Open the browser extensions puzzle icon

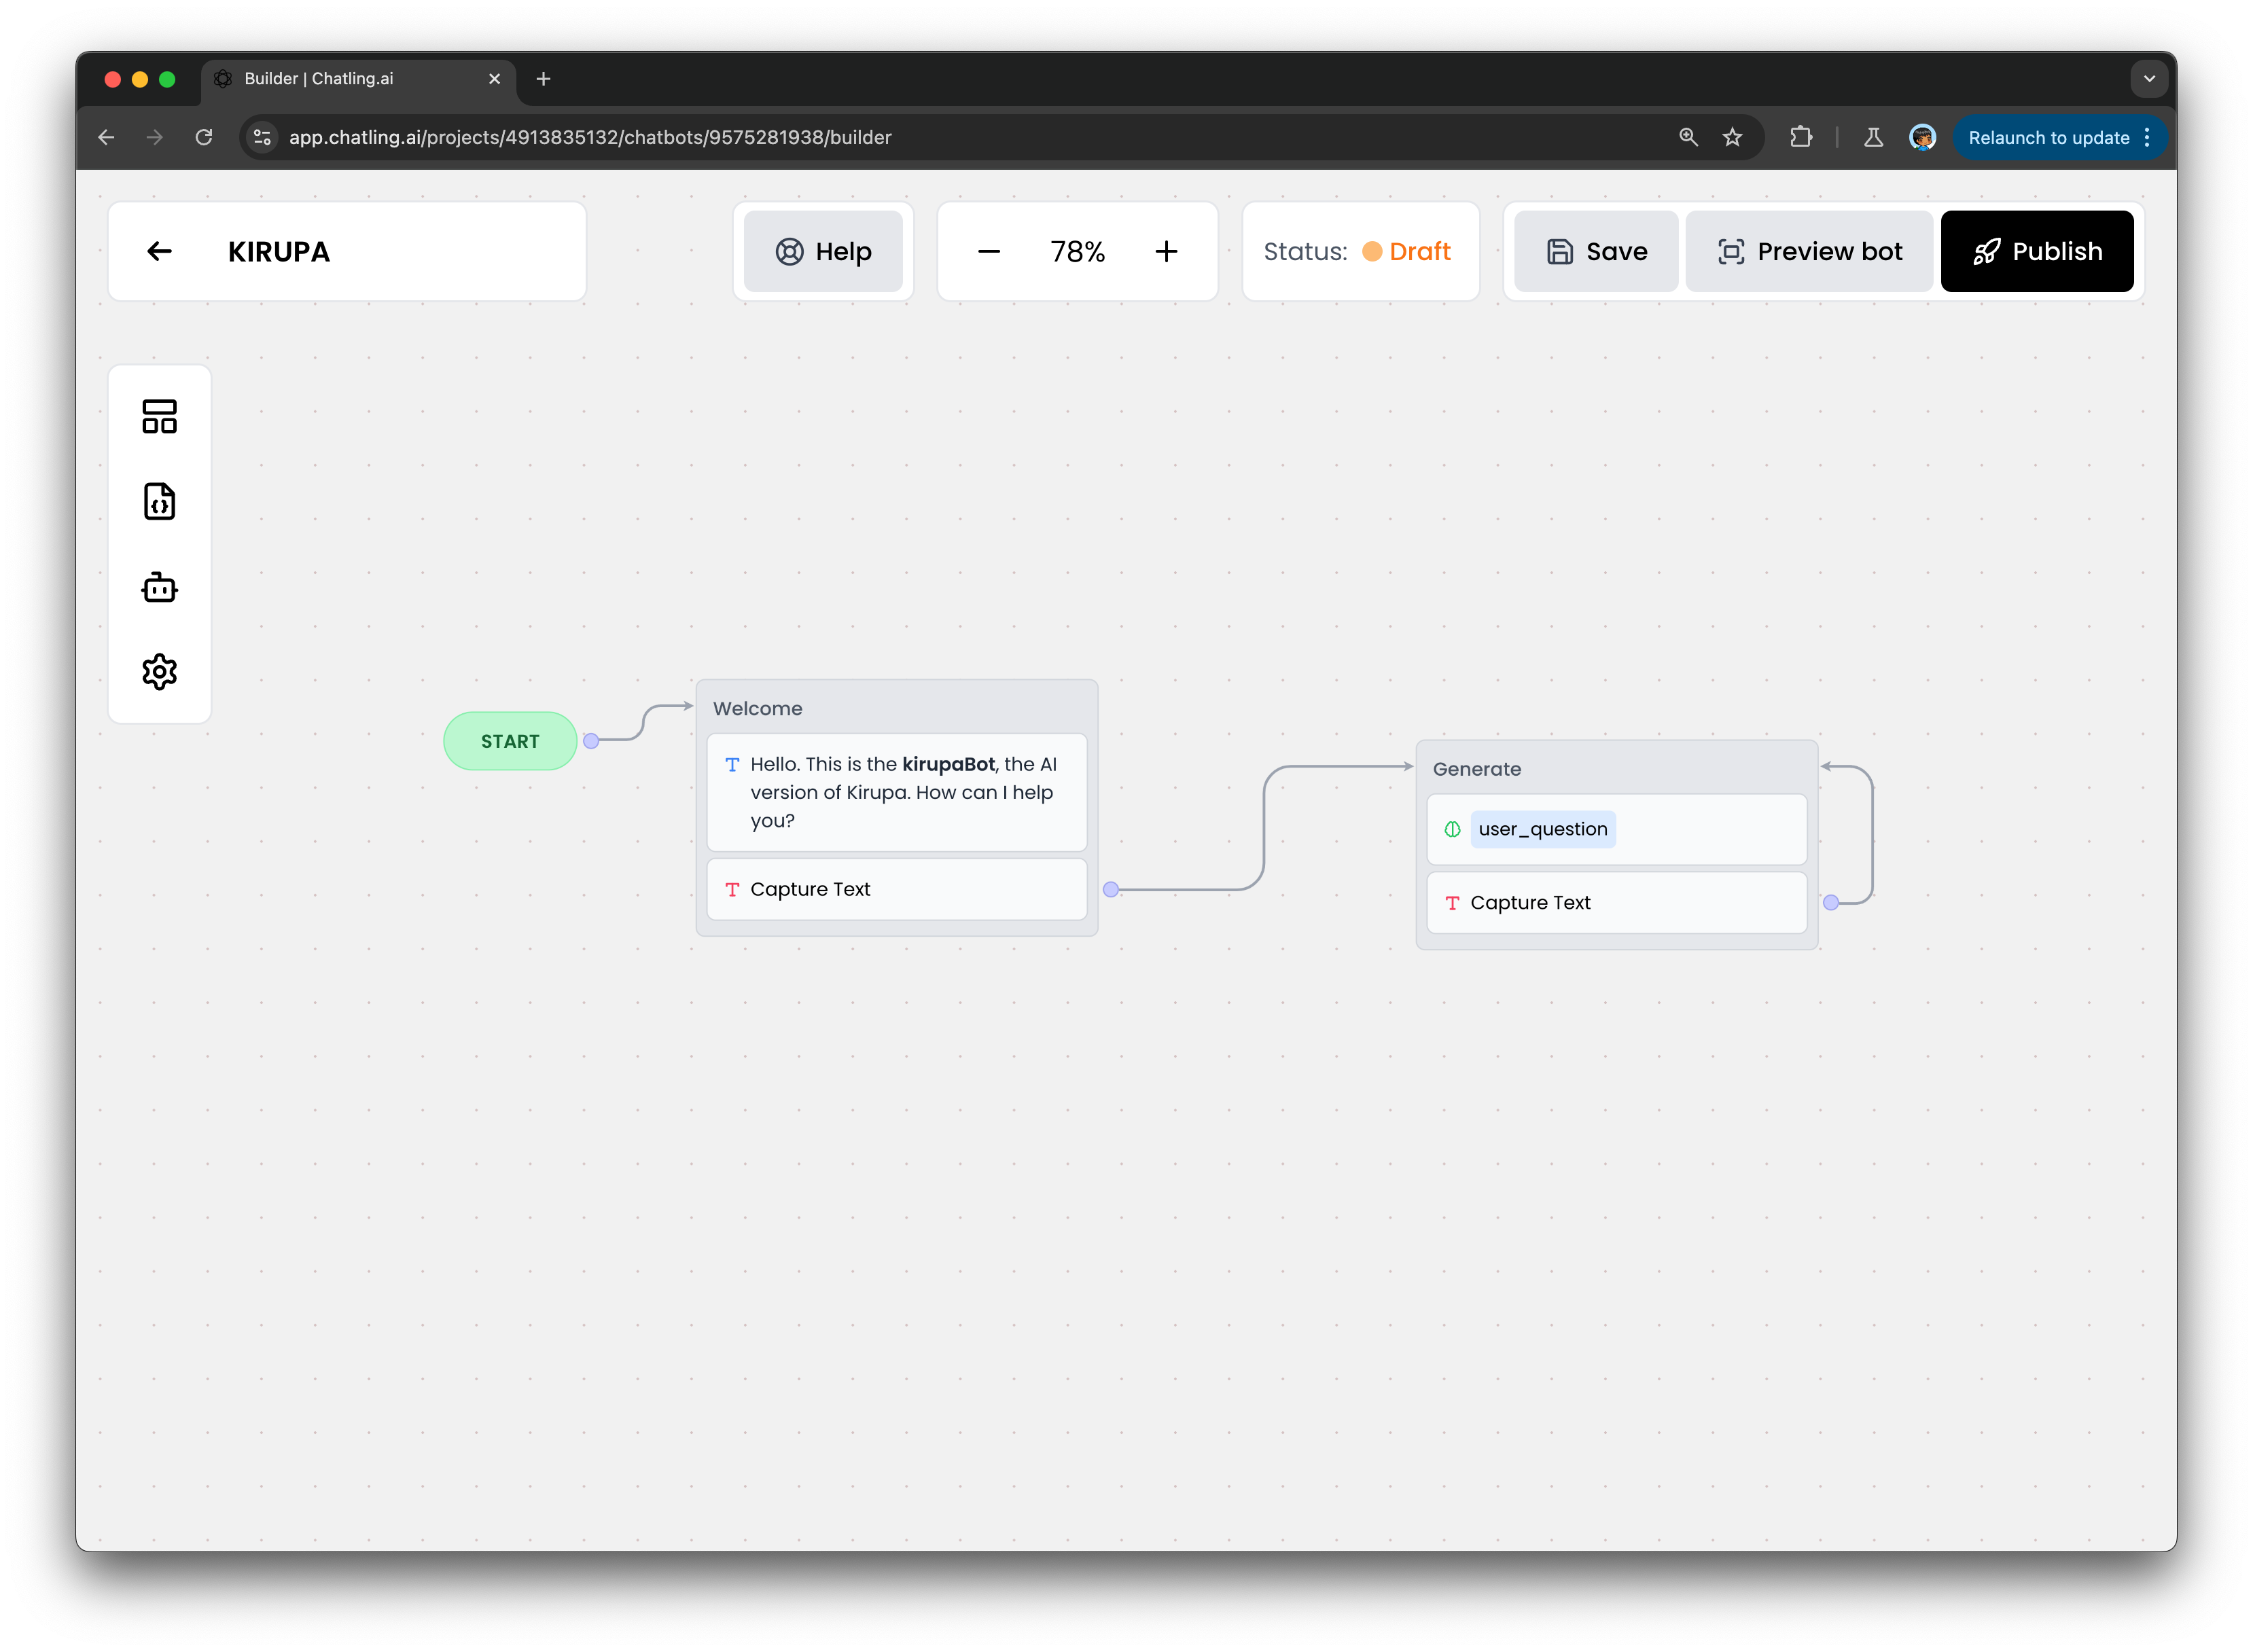tap(1800, 137)
